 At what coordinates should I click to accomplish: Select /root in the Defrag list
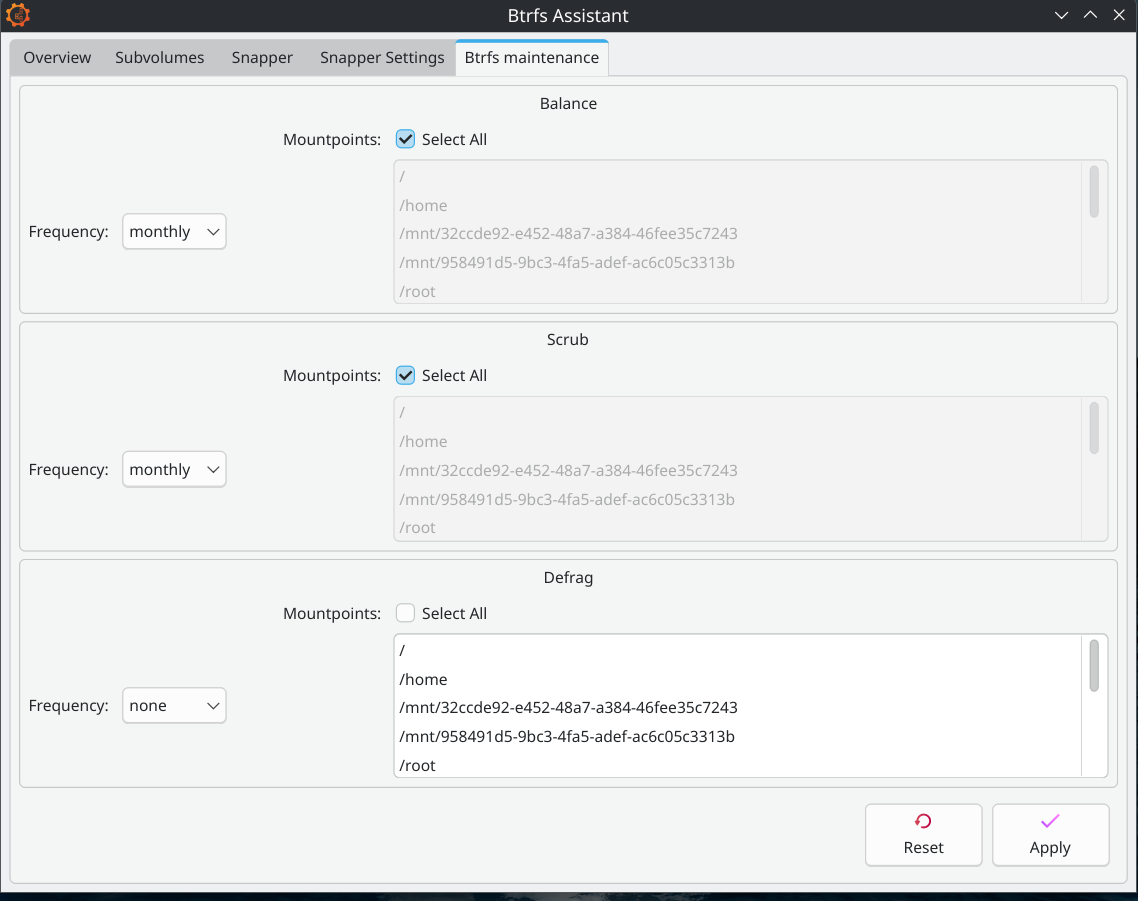tap(738, 765)
